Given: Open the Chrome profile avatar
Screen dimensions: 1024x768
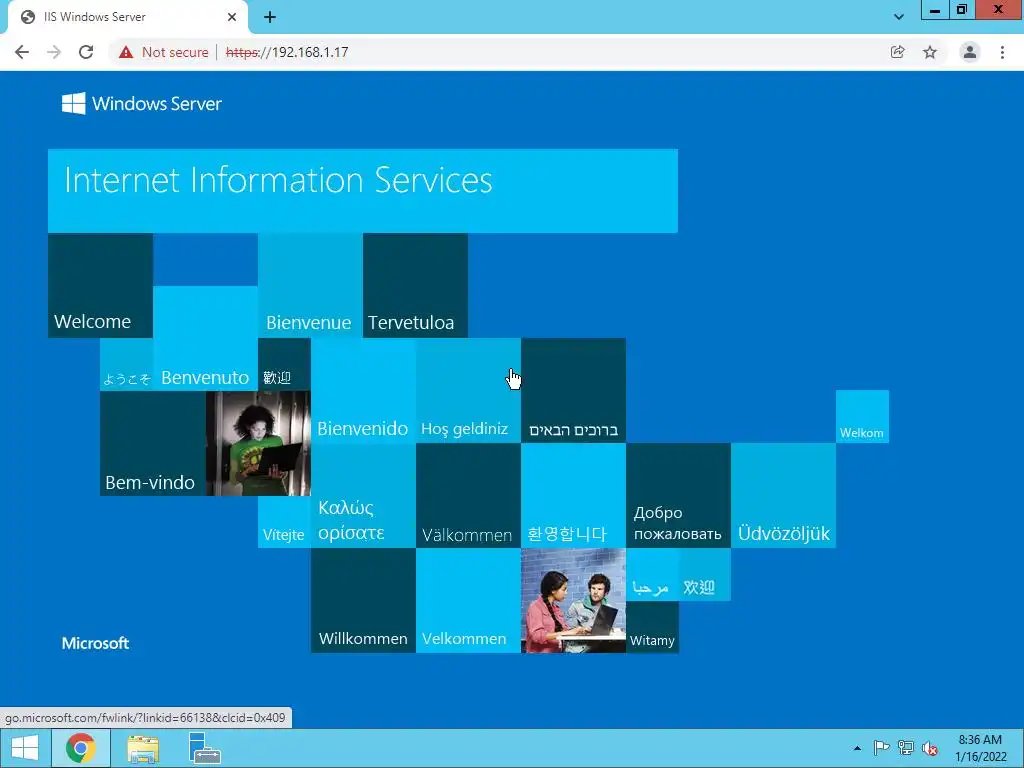Looking at the screenshot, I should (970, 52).
